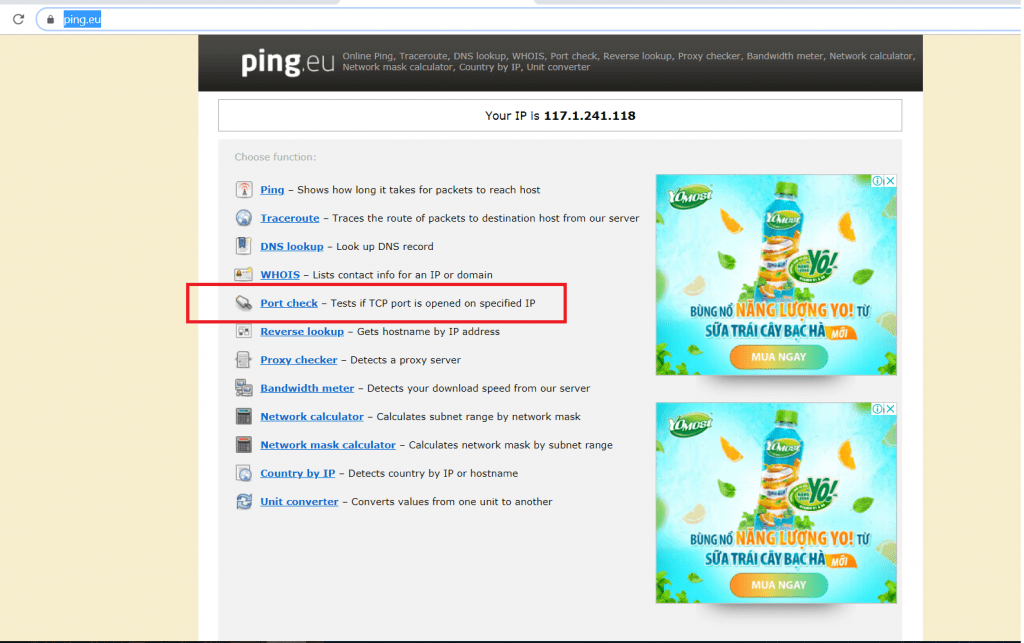Click the Traceroute globe icon
Image resolution: width=1024 pixels, height=643 pixels.
tap(243, 218)
